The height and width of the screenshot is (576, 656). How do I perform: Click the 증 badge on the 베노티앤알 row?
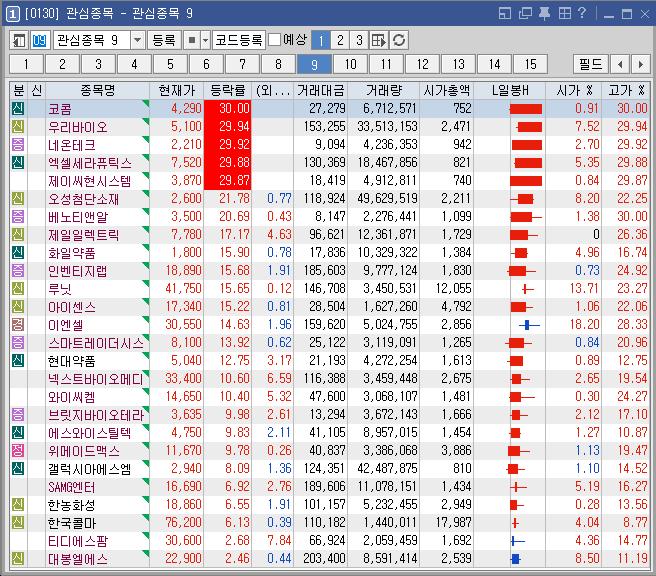click(x=18, y=216)
